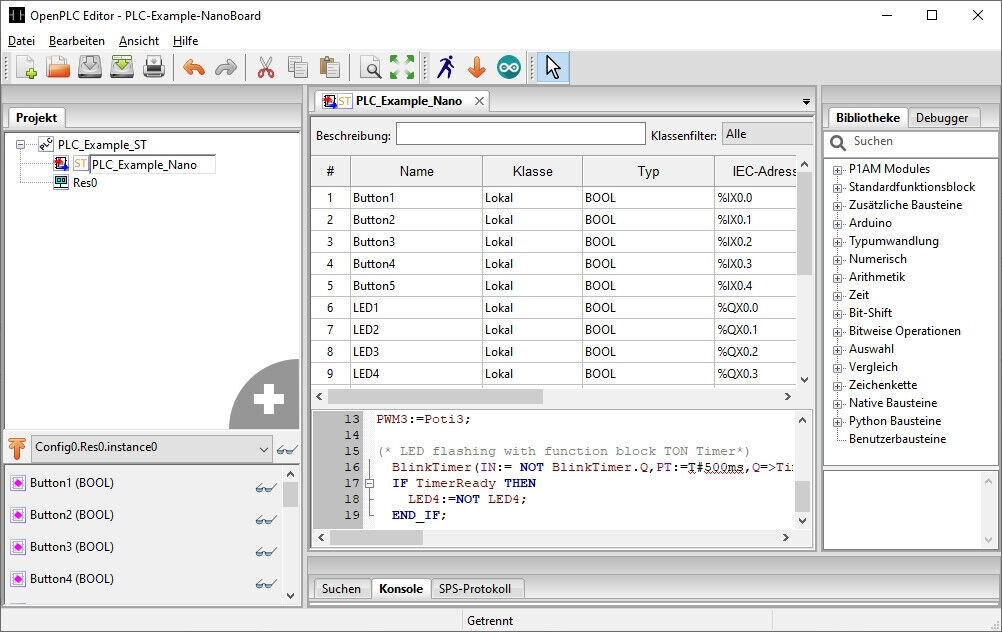Open the editor tab list dropdown arrow

point(806,102)
